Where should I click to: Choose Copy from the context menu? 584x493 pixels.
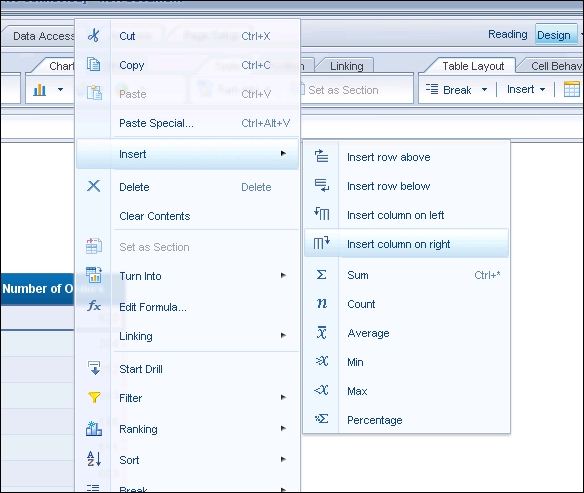[x=187, y=65]
